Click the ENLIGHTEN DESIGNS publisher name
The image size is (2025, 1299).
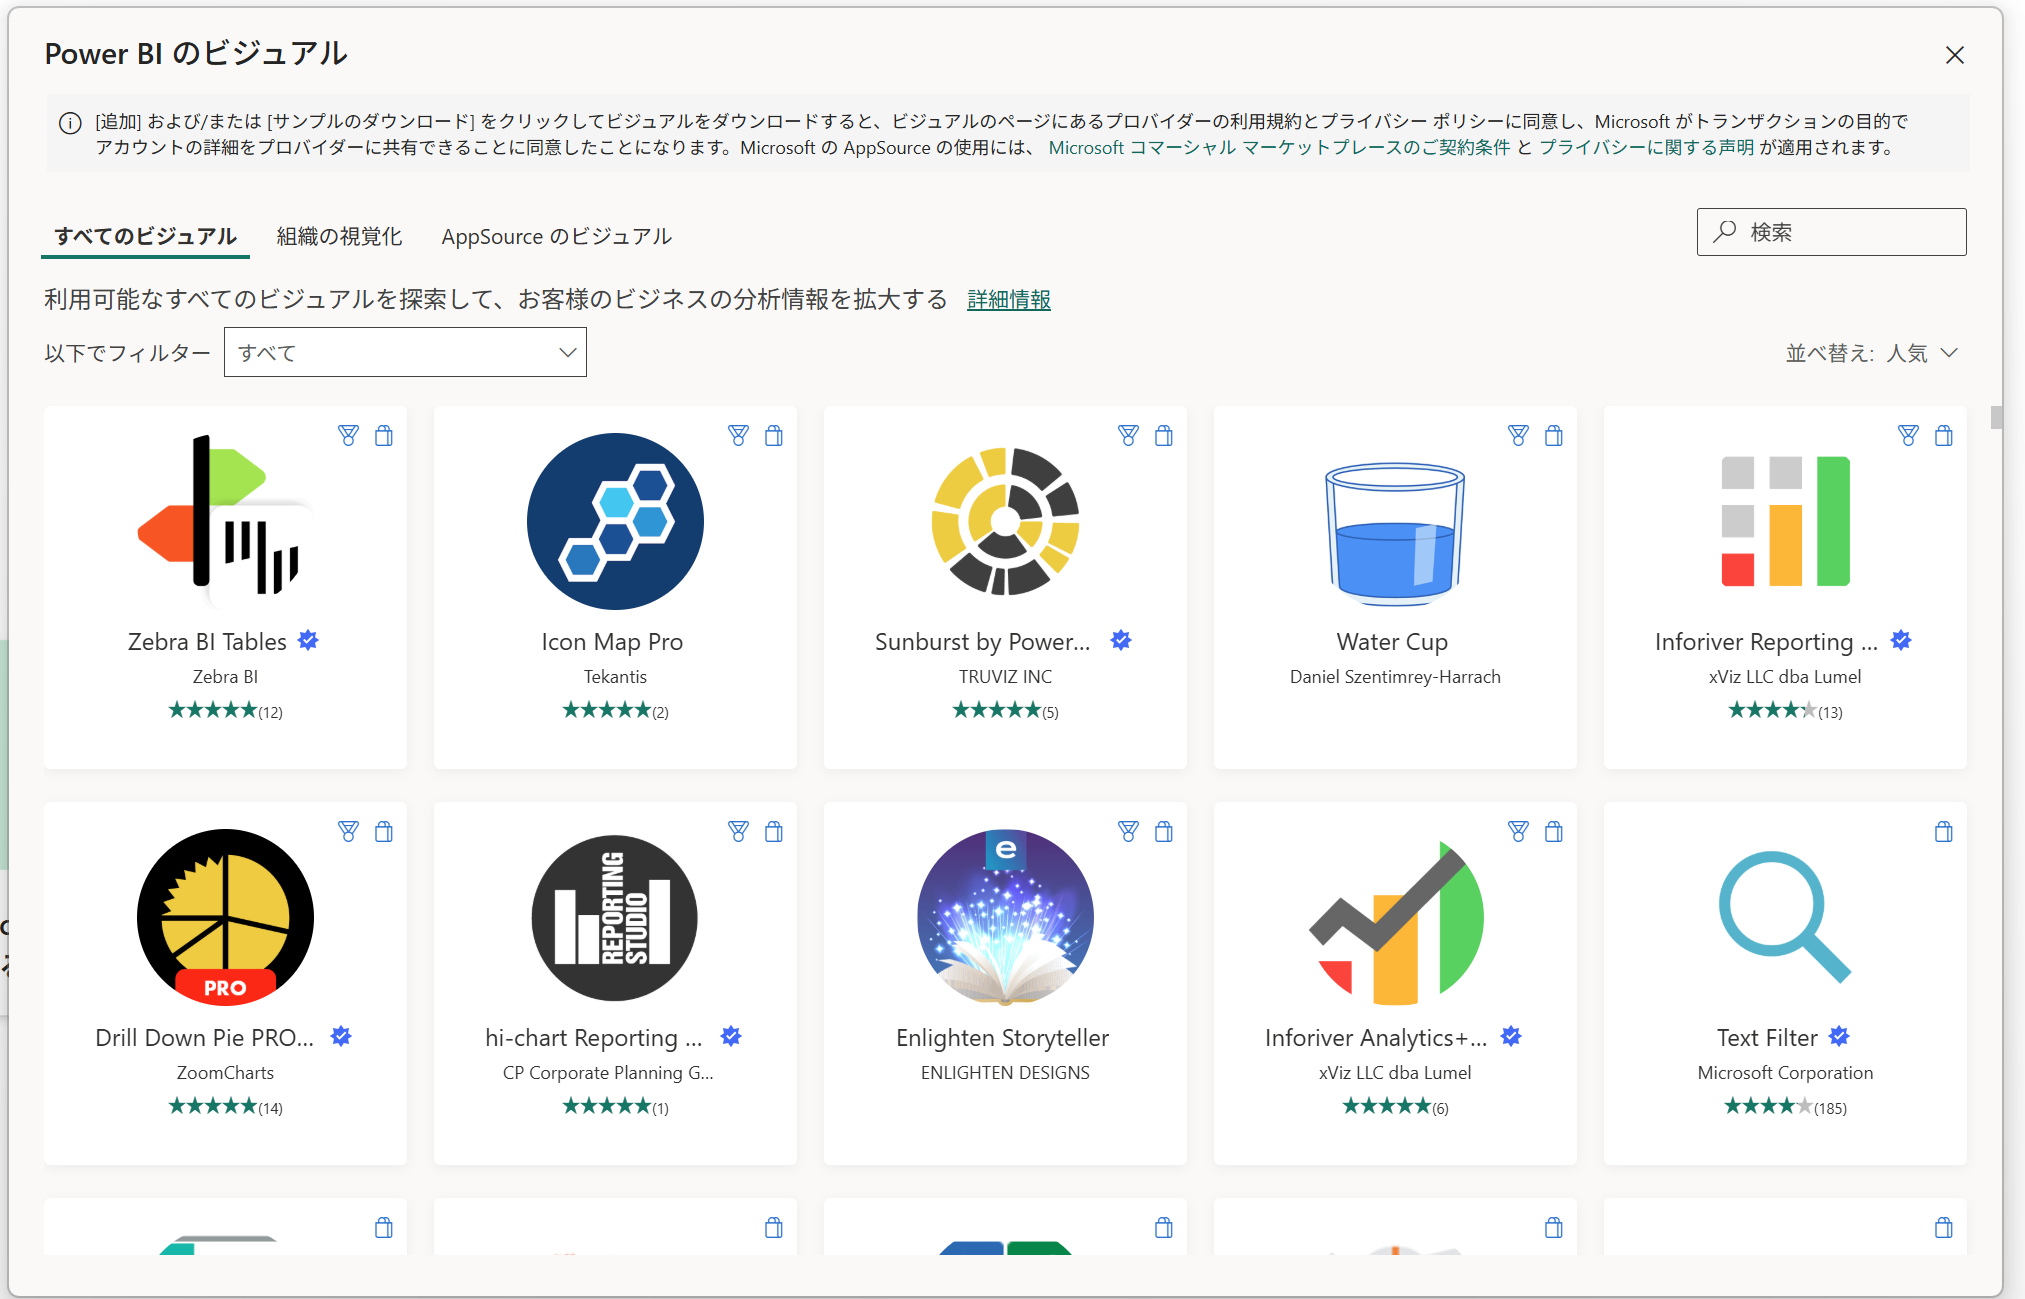(x=1005, y=1072)
